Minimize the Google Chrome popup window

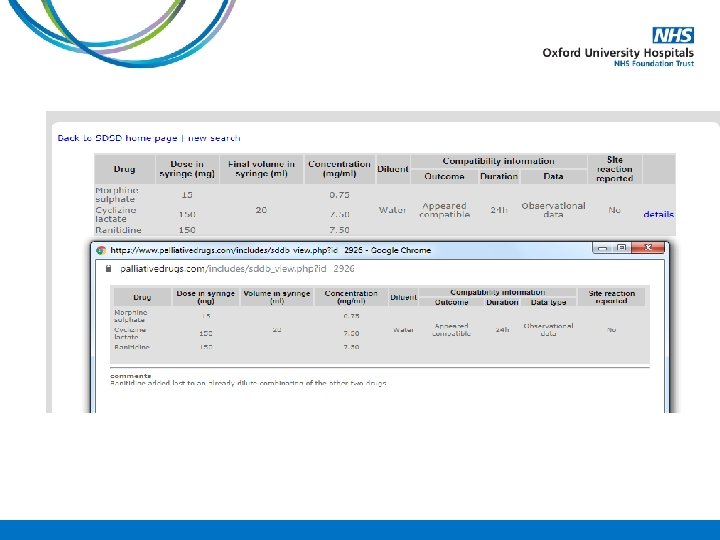[602, 248]
